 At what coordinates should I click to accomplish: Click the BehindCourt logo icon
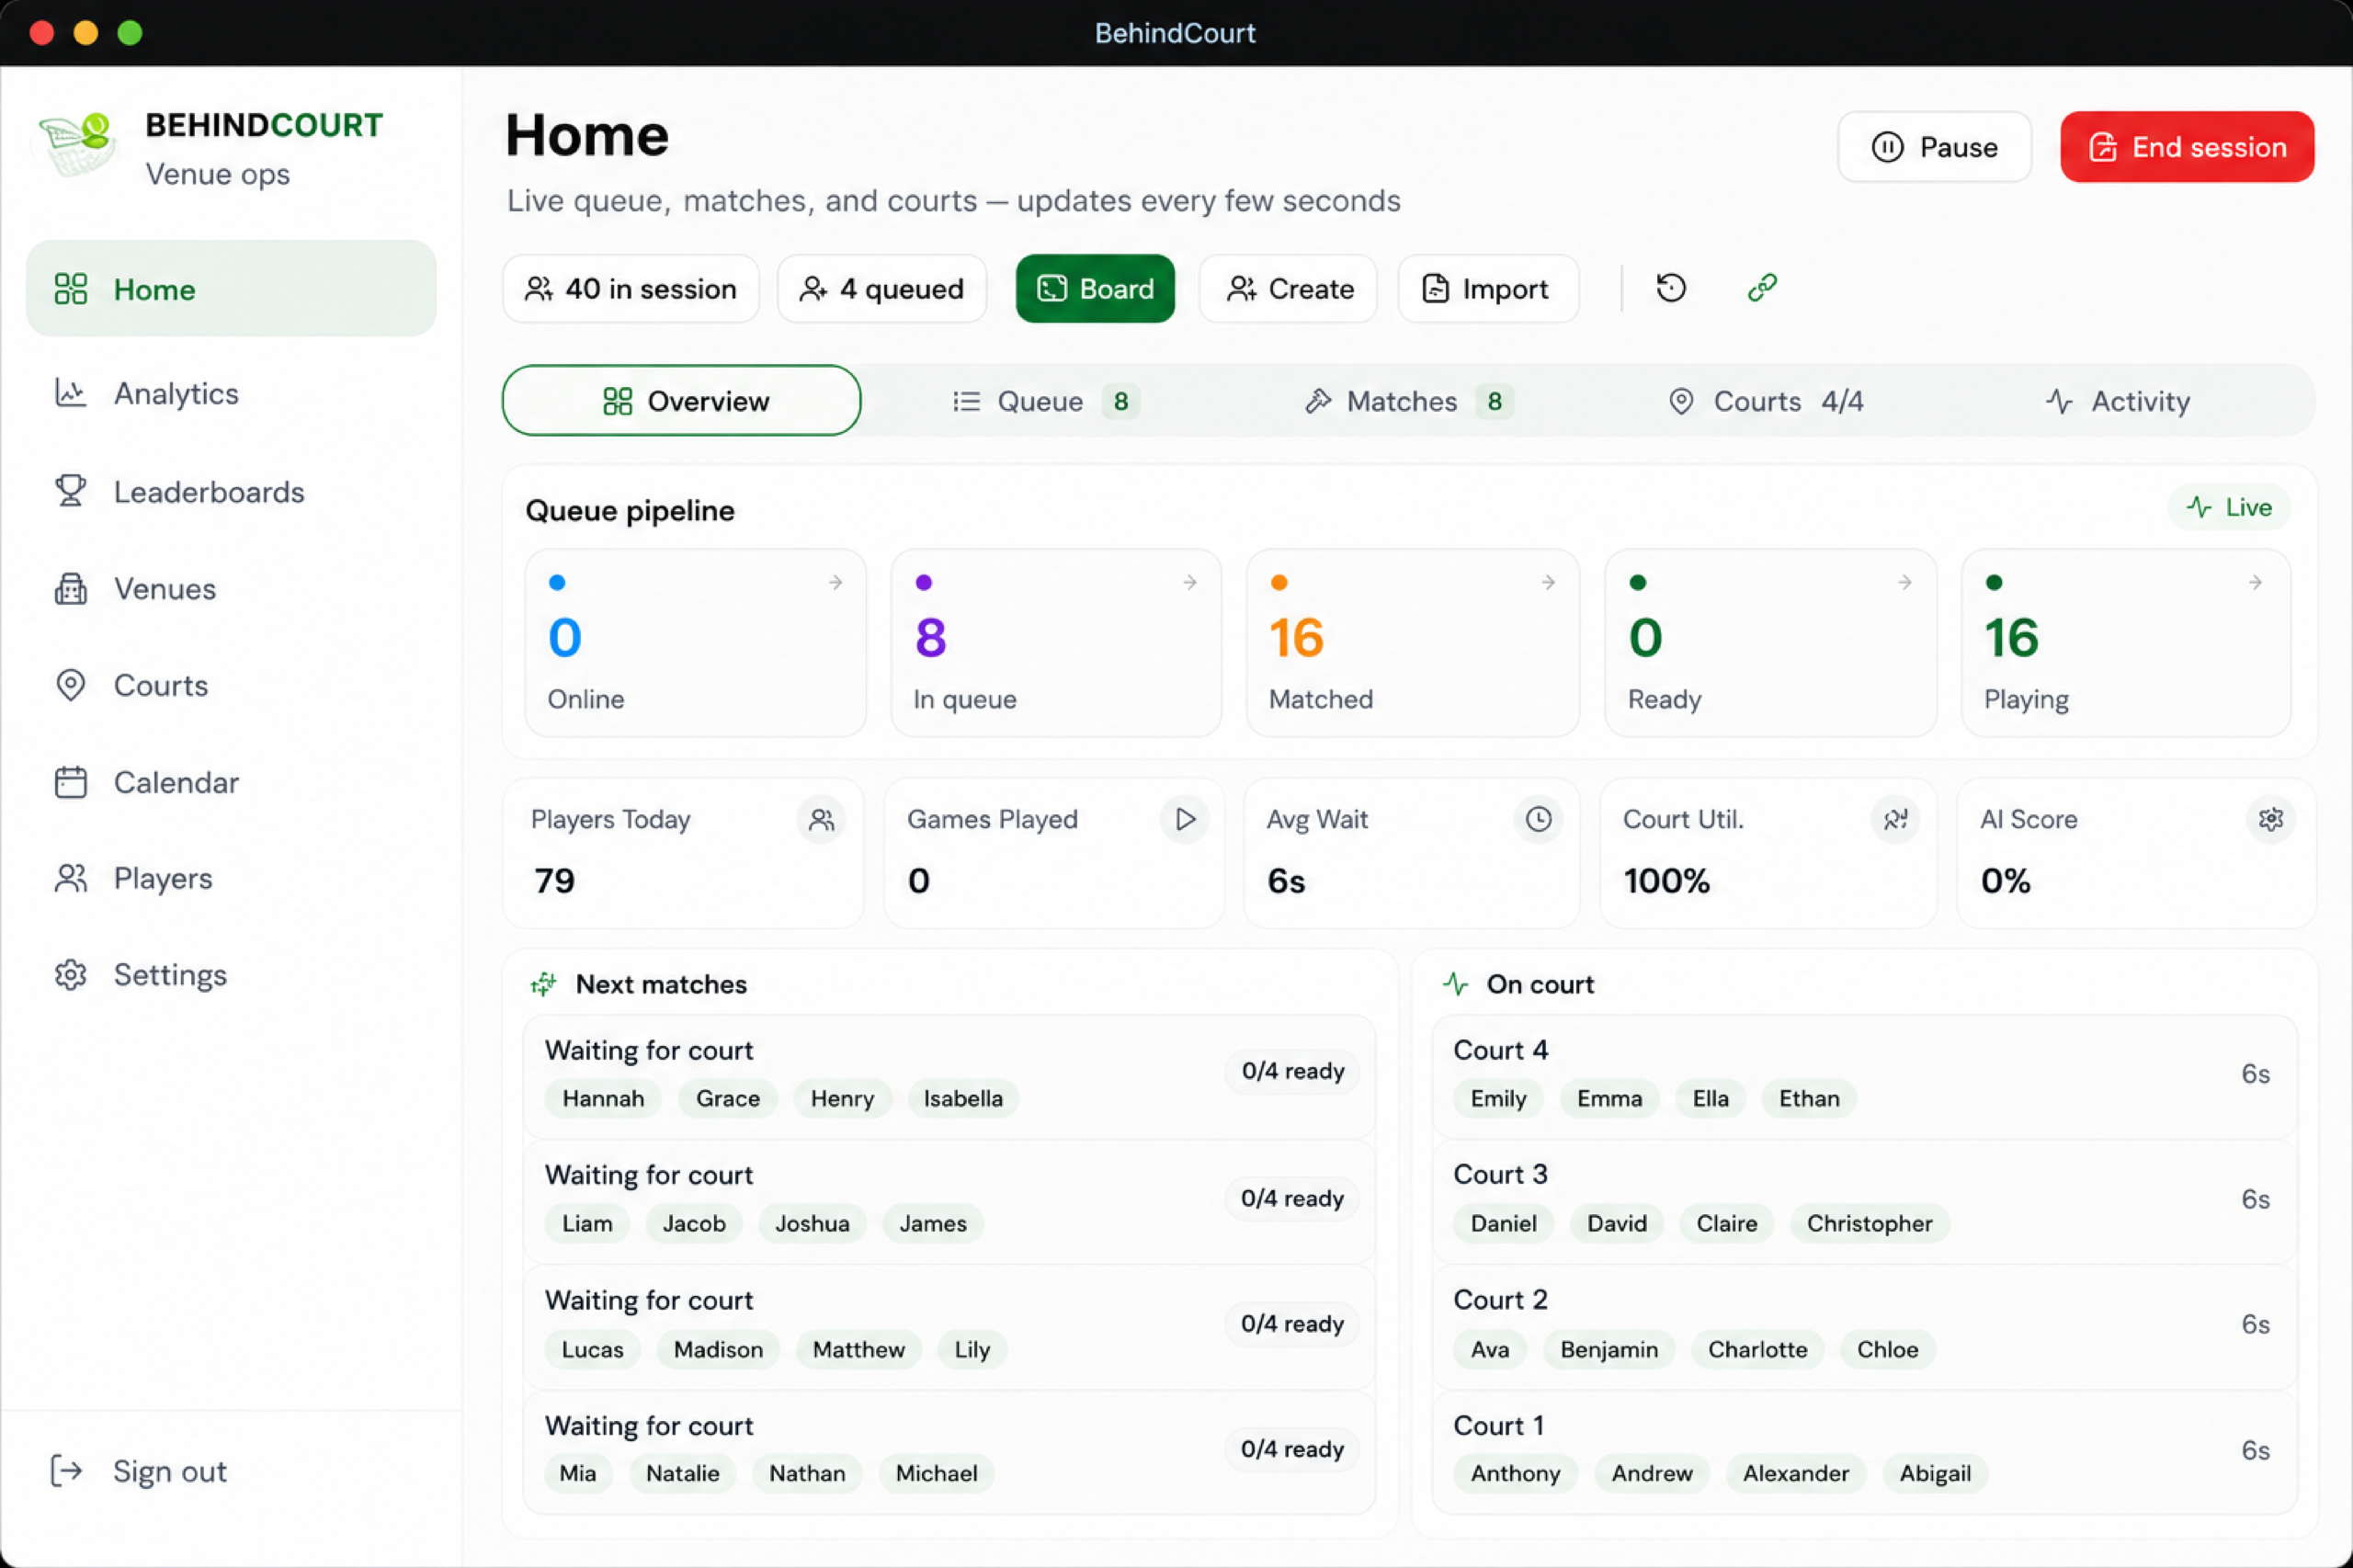point(76,146)
